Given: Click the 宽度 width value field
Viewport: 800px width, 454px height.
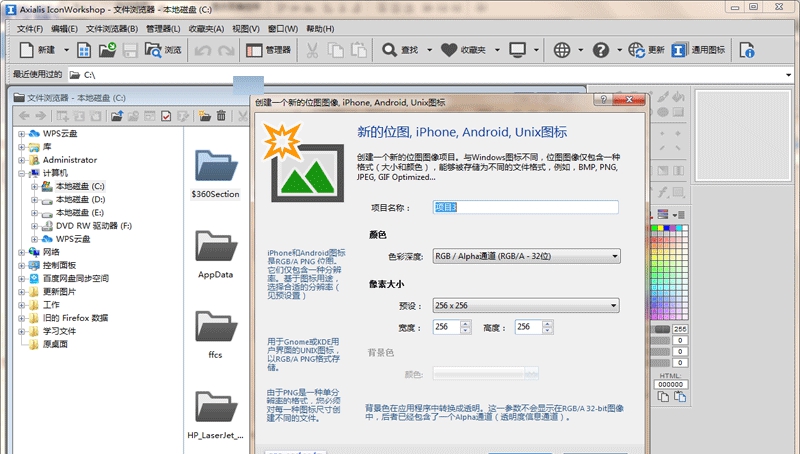Looking at the screenshot, I should 446,327.
